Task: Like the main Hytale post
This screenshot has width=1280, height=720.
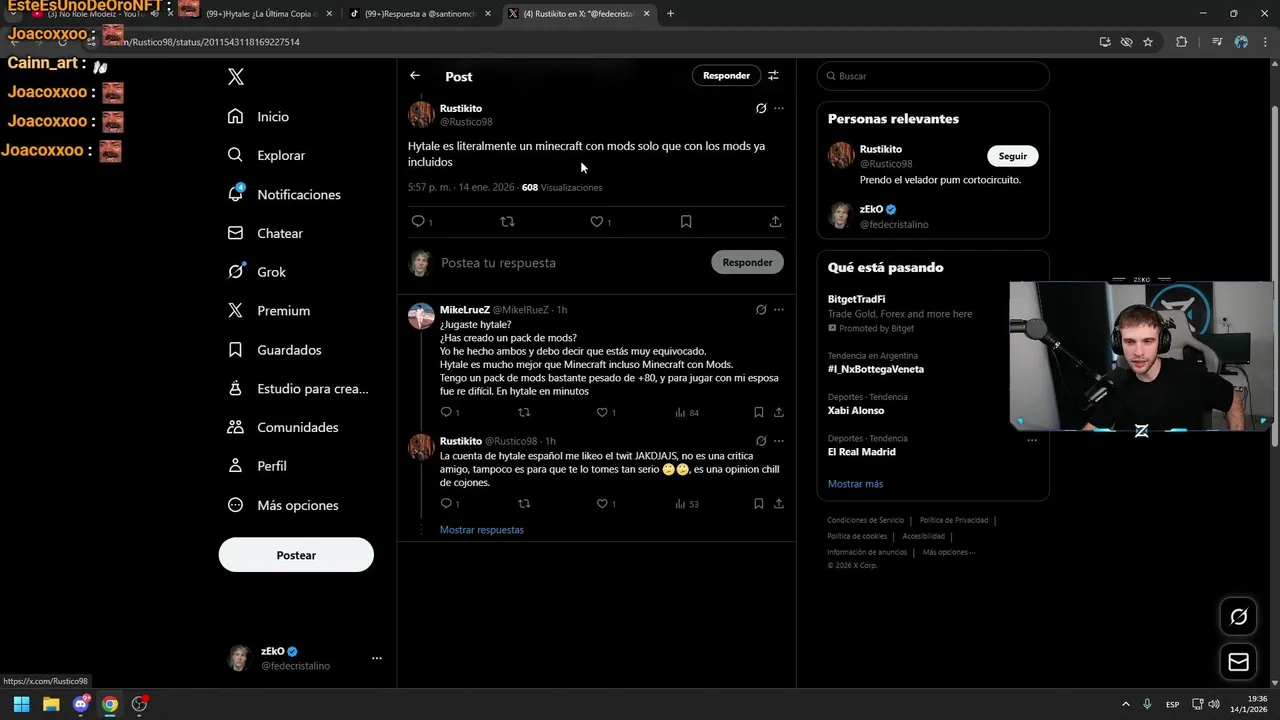Action: click(x=597, y=222)
